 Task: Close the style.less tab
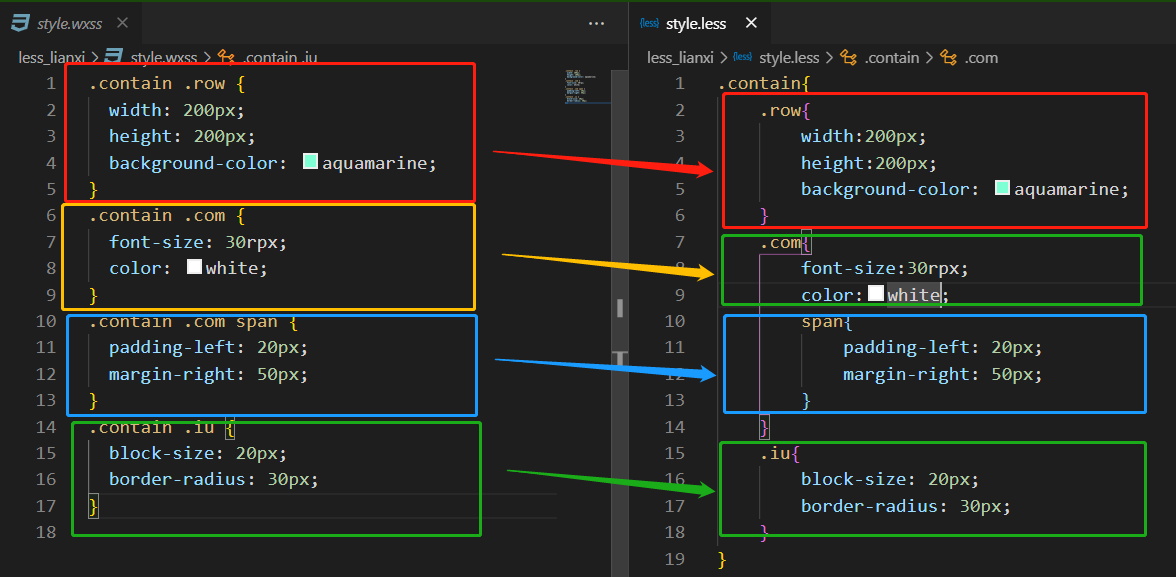(752, 23)
